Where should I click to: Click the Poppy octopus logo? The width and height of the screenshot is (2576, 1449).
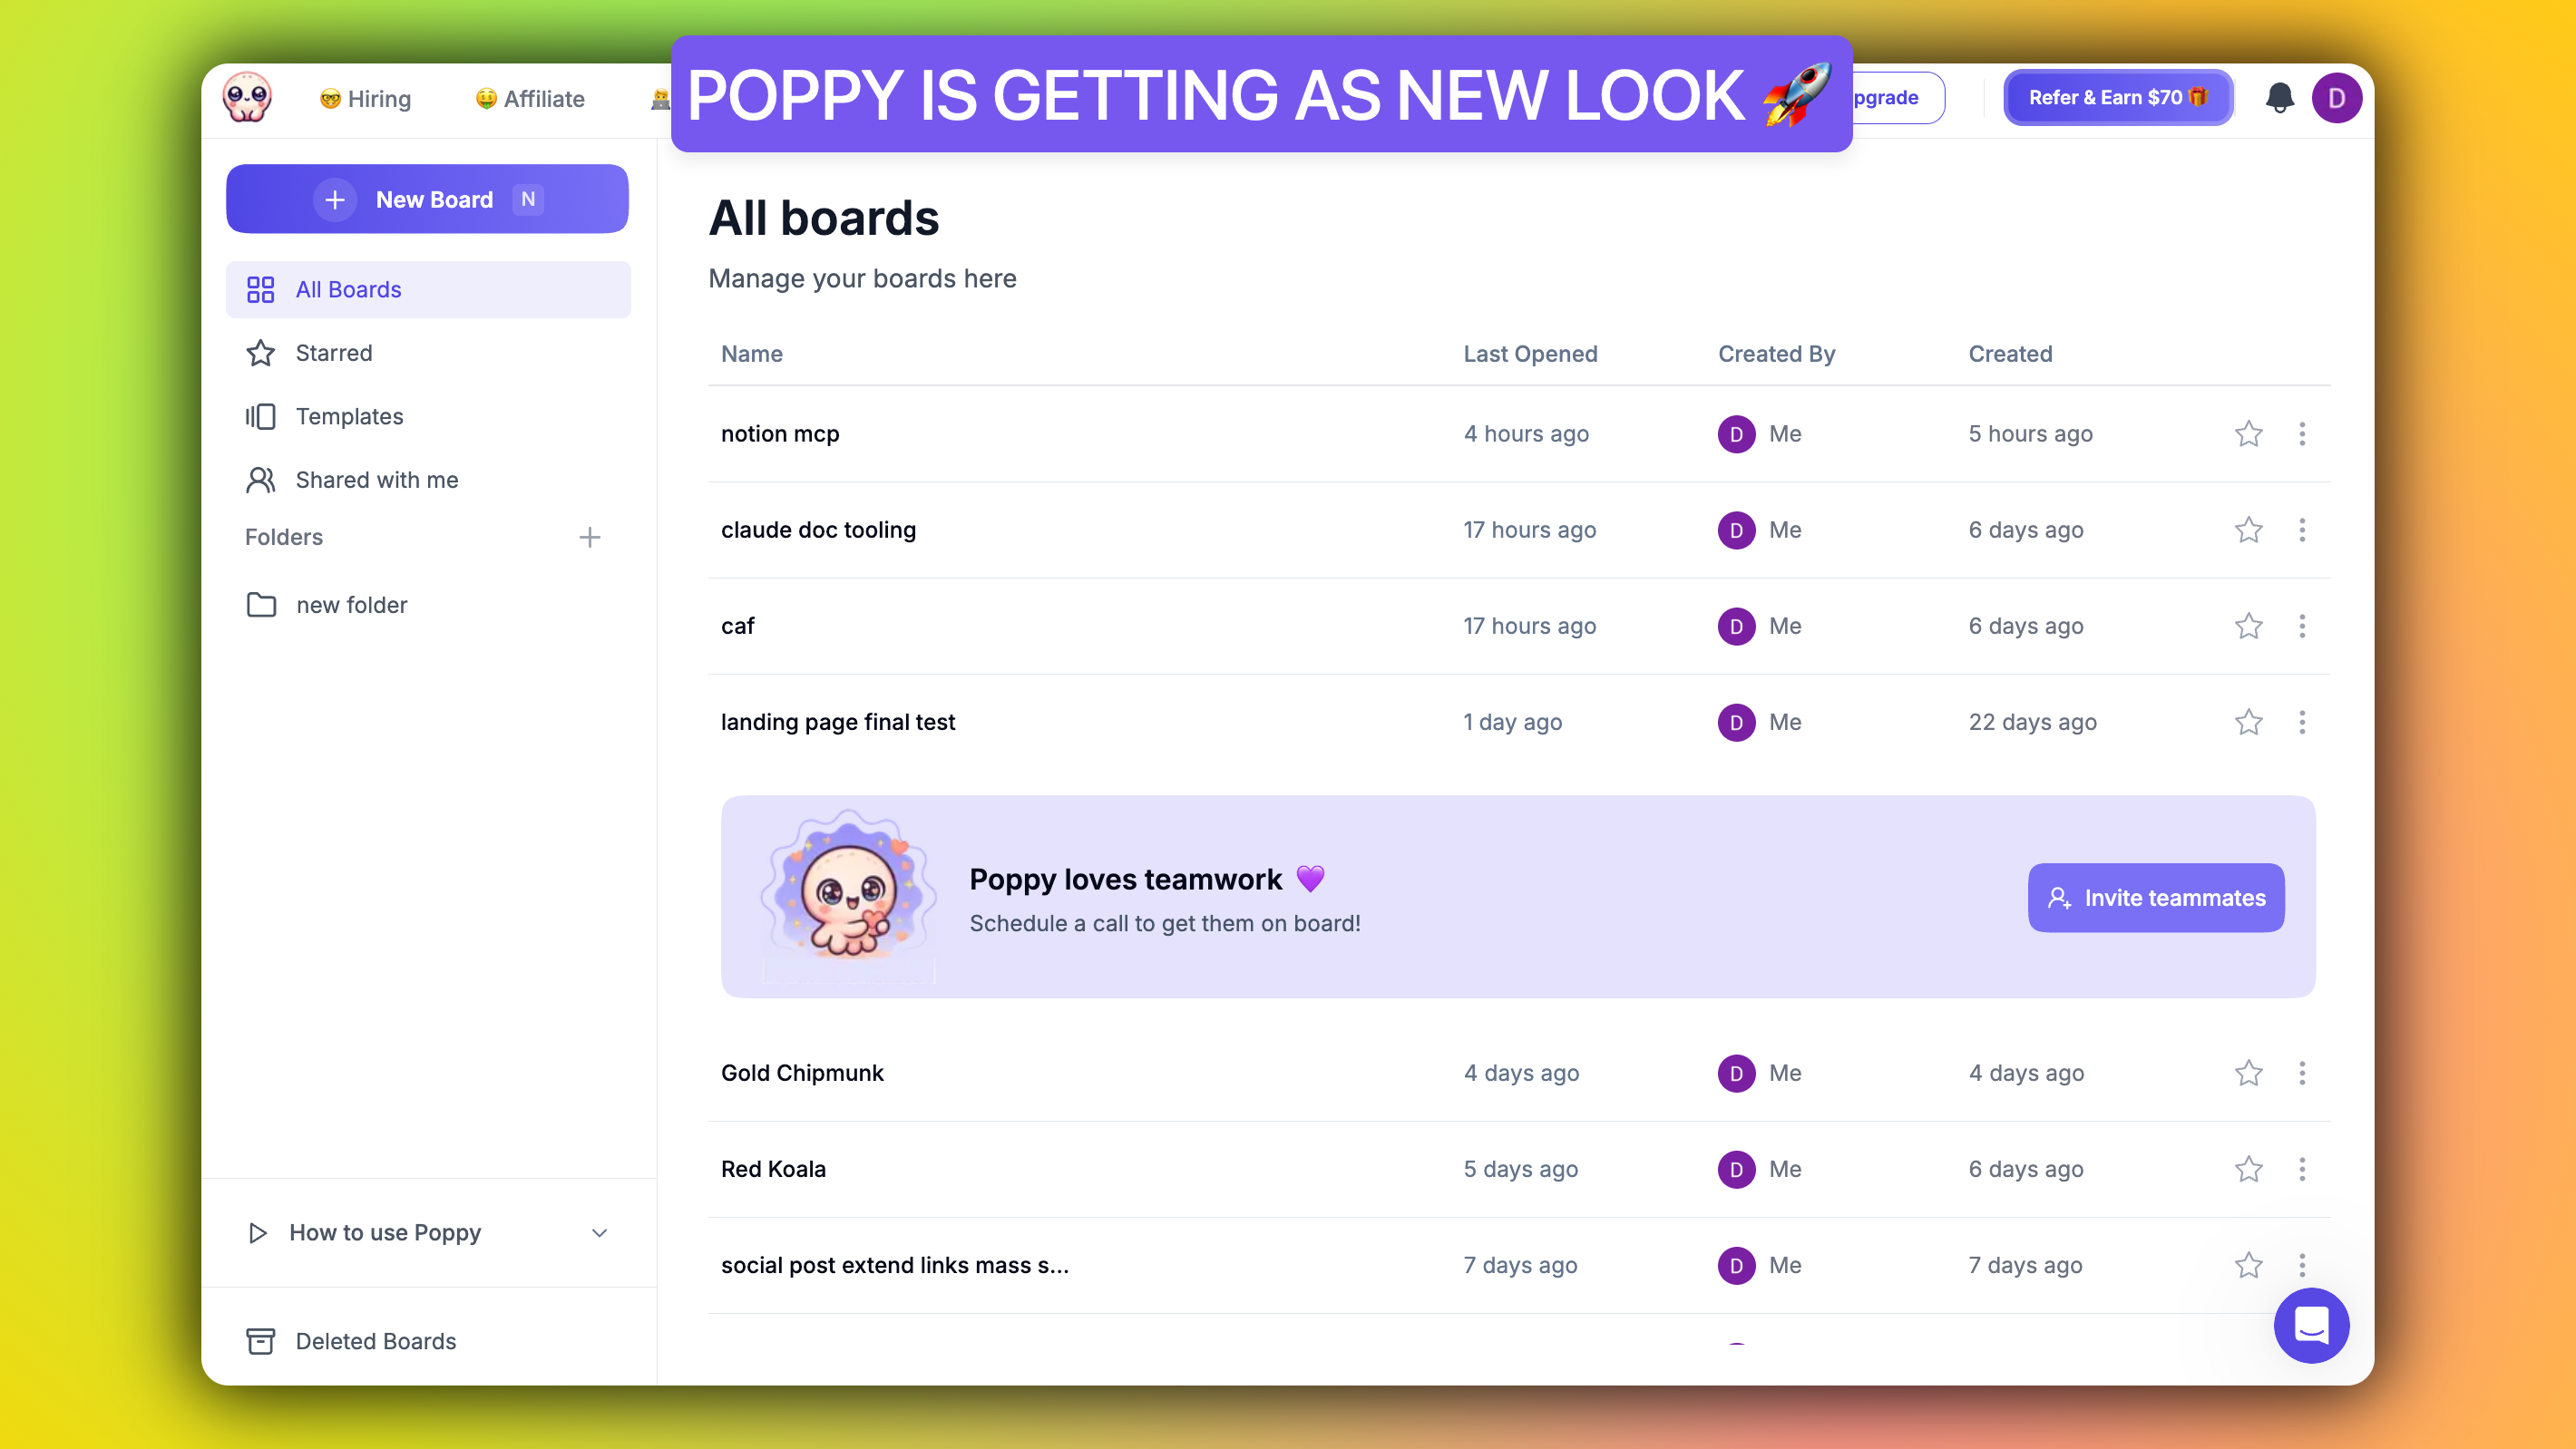tap(247, 97)
